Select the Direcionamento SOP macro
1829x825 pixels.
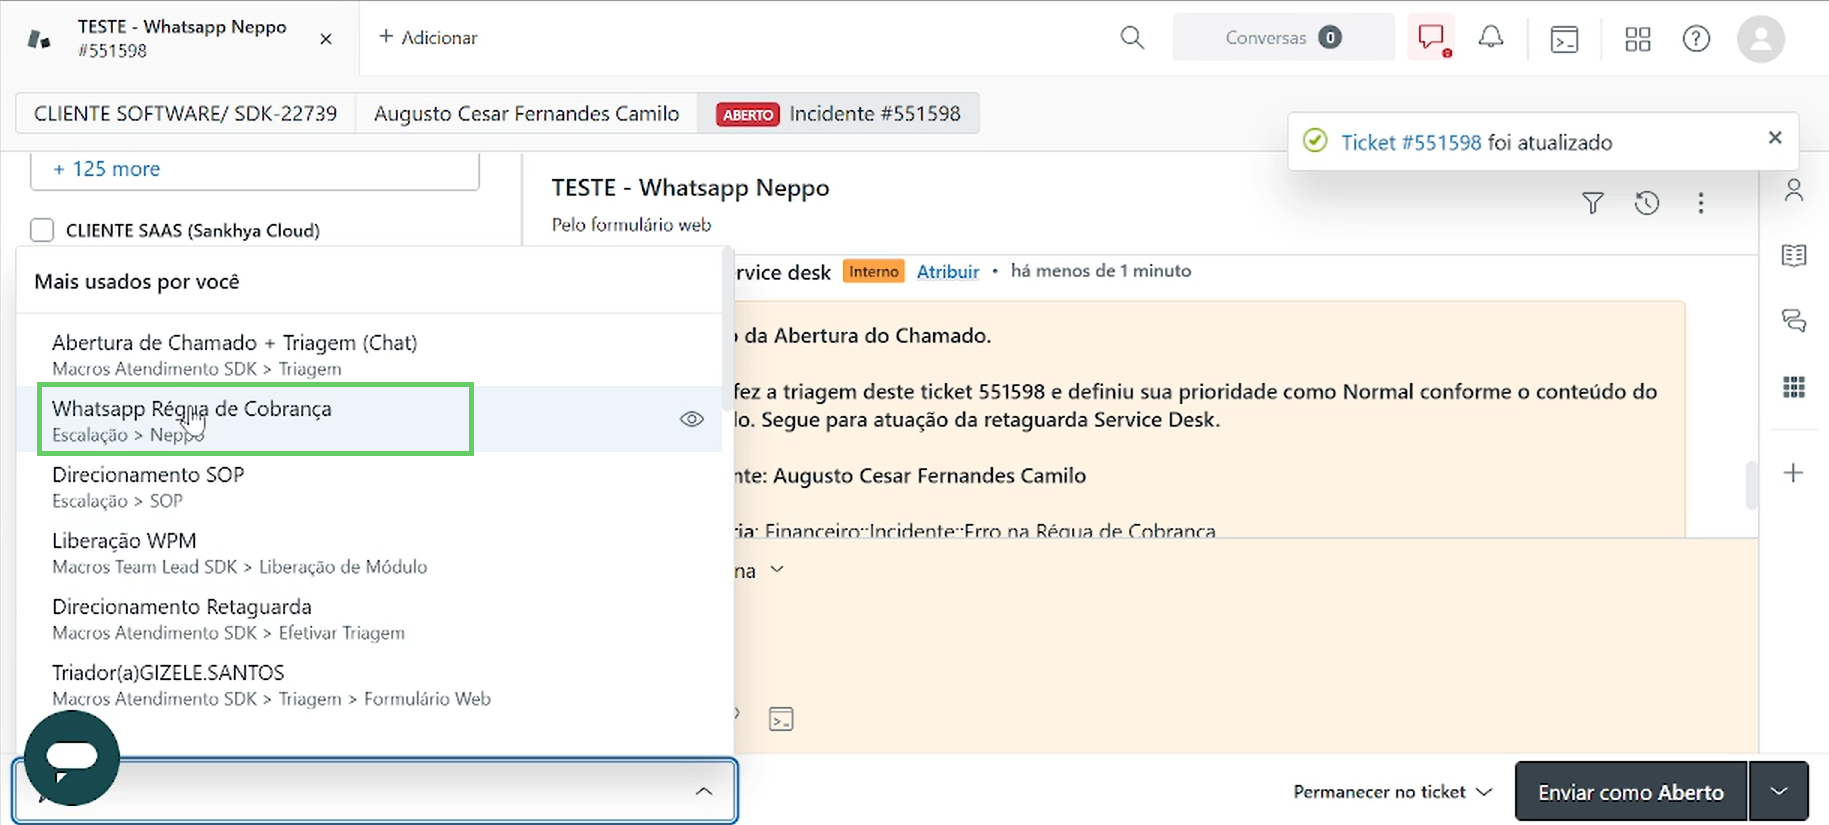pyautogui.click(x=369, y=486)
